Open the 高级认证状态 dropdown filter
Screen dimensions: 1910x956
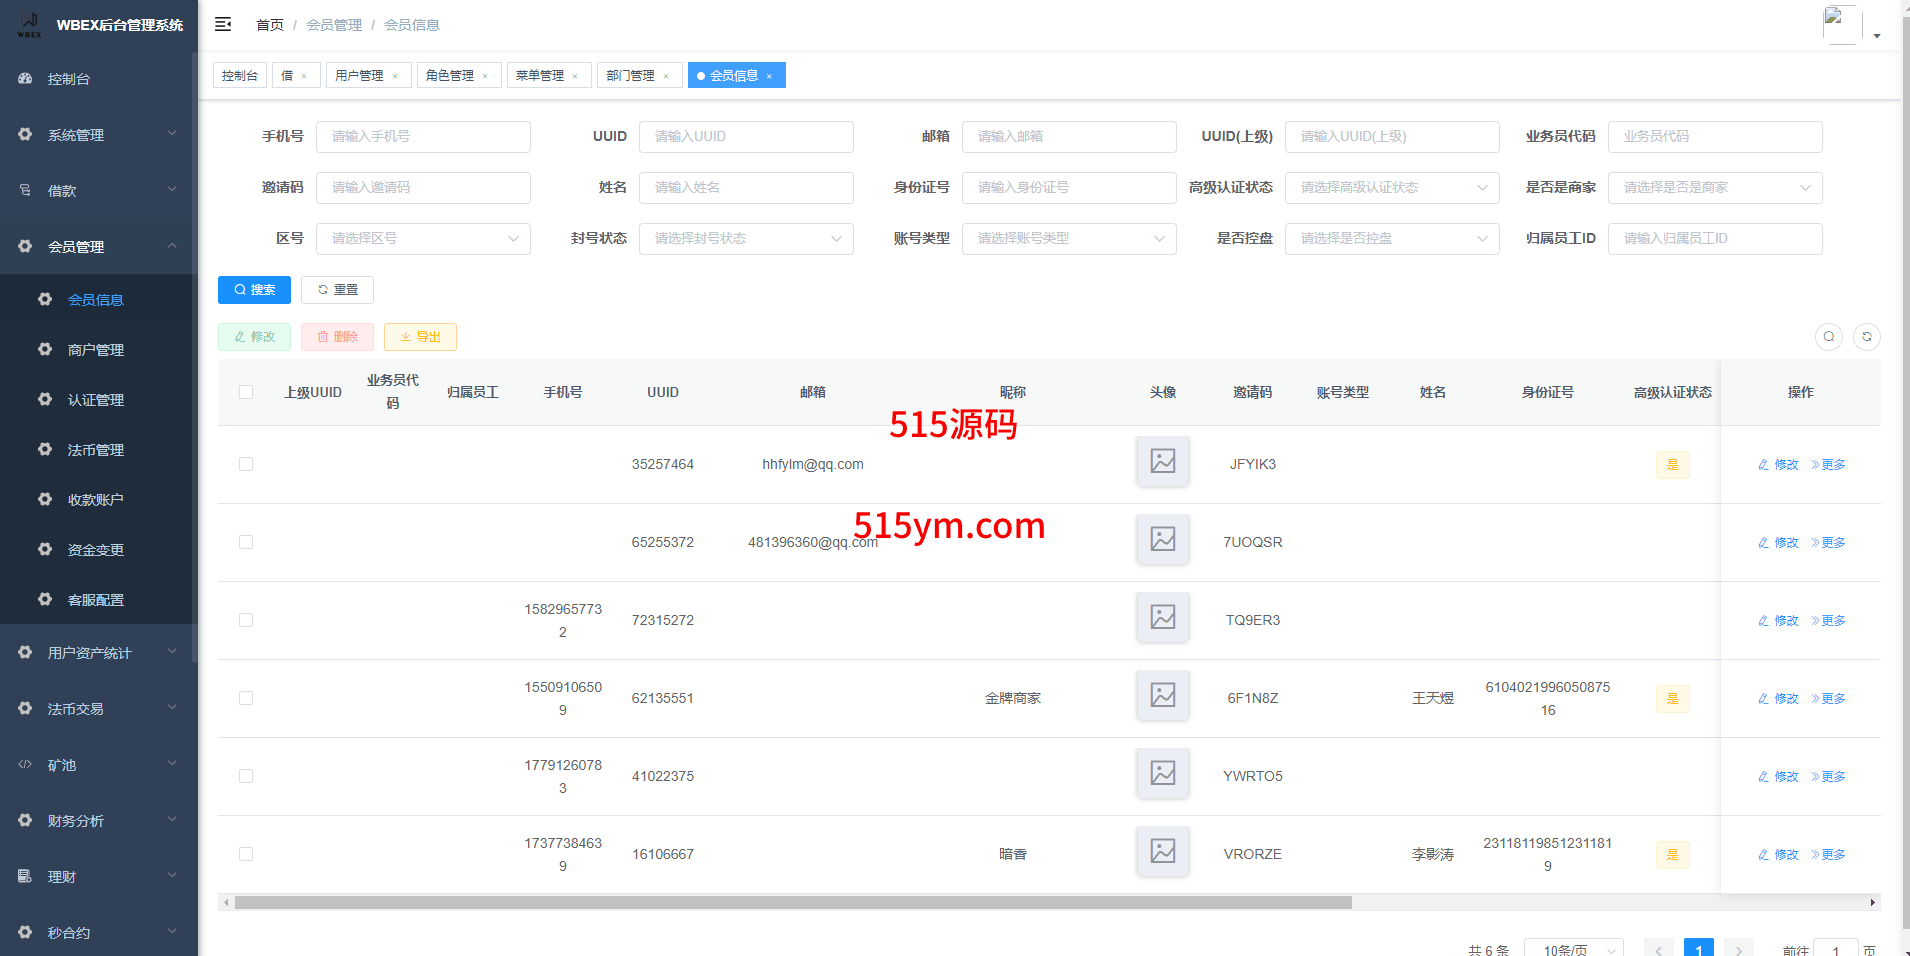coord(1391,188)
